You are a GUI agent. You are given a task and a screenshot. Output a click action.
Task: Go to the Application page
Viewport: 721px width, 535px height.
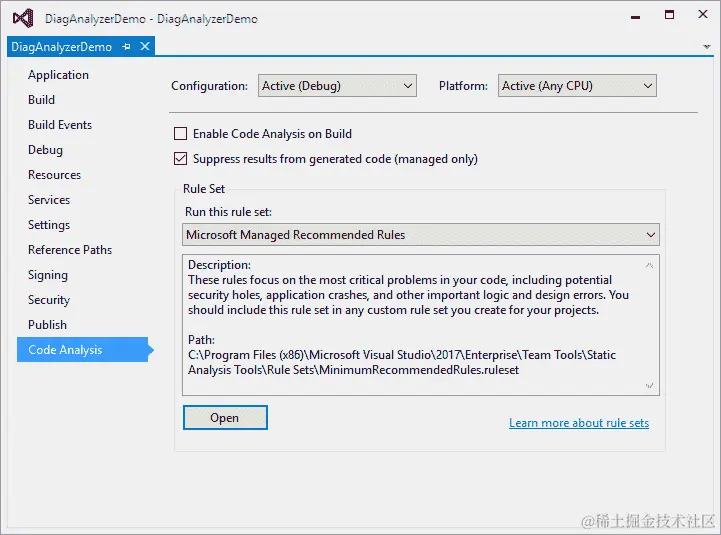tap(58, 75)
